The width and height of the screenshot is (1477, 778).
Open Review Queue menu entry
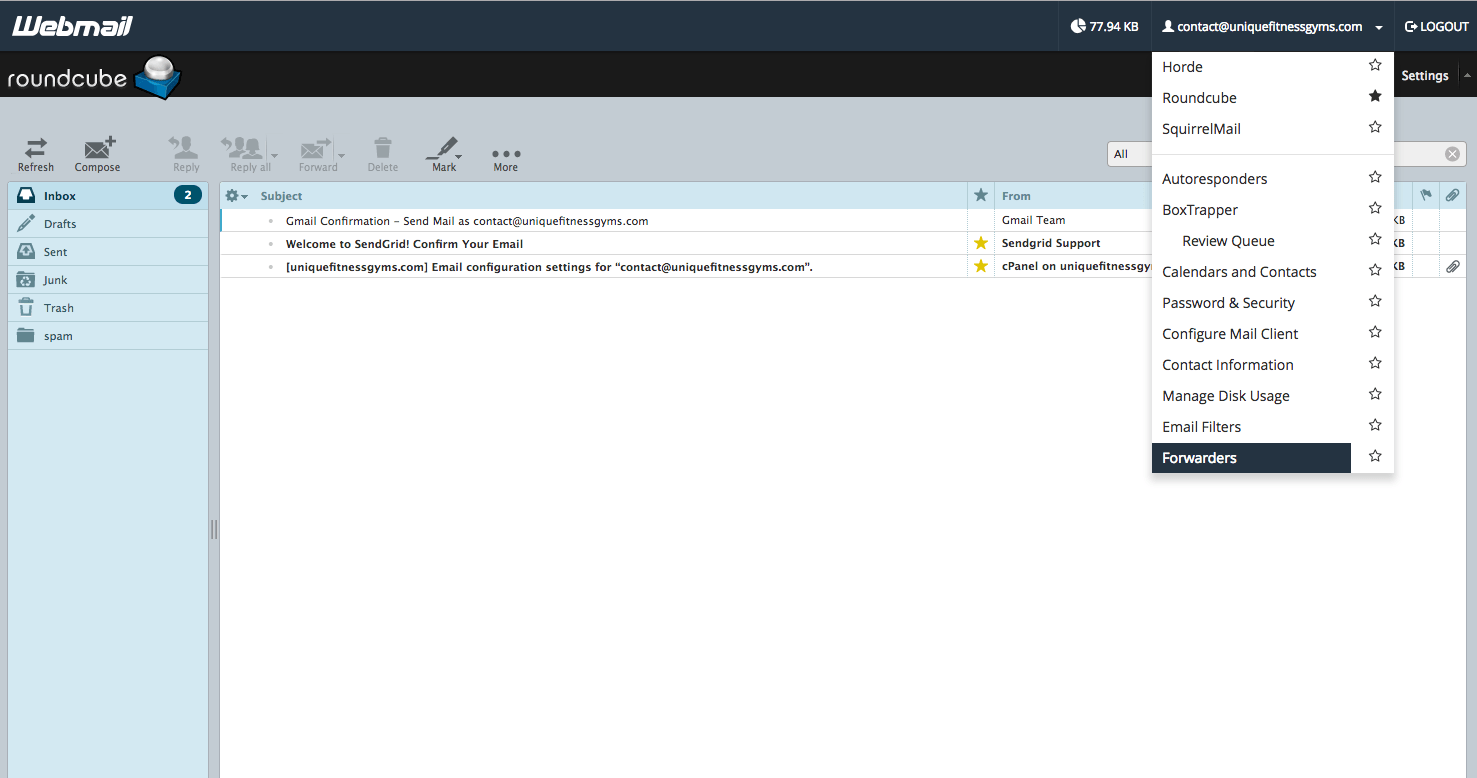[x=1252, y=241]
